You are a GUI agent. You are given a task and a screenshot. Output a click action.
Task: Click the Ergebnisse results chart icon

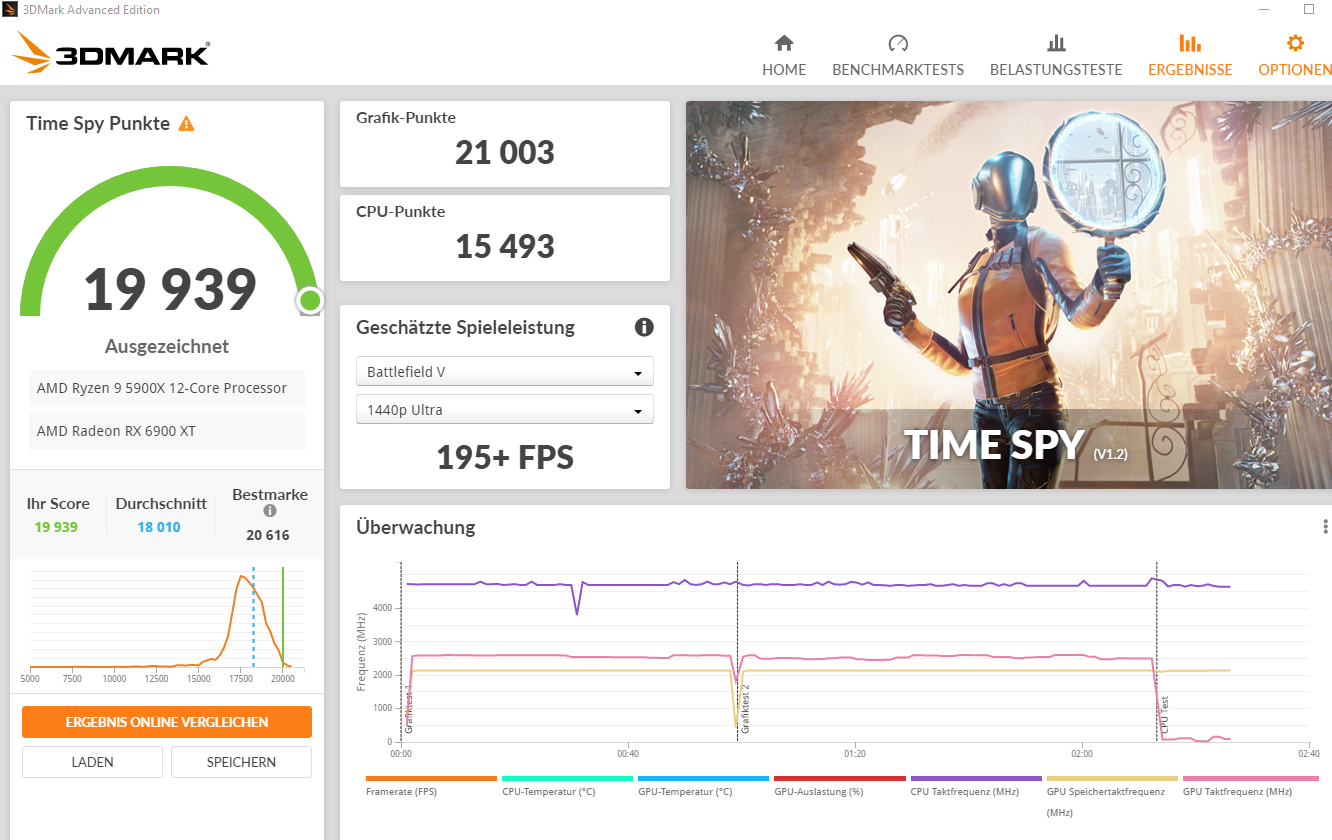1190,43
